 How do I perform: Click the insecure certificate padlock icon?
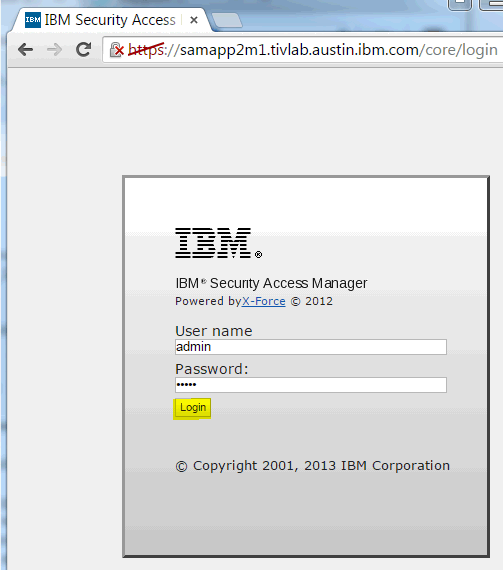coord(117,50)
